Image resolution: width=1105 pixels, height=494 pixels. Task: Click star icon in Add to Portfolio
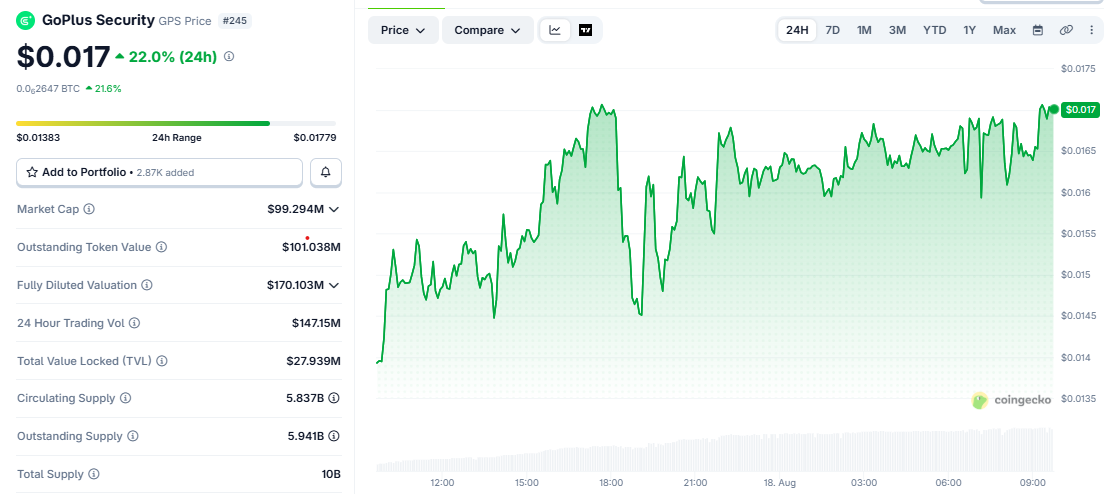click(x=32, y=172)
